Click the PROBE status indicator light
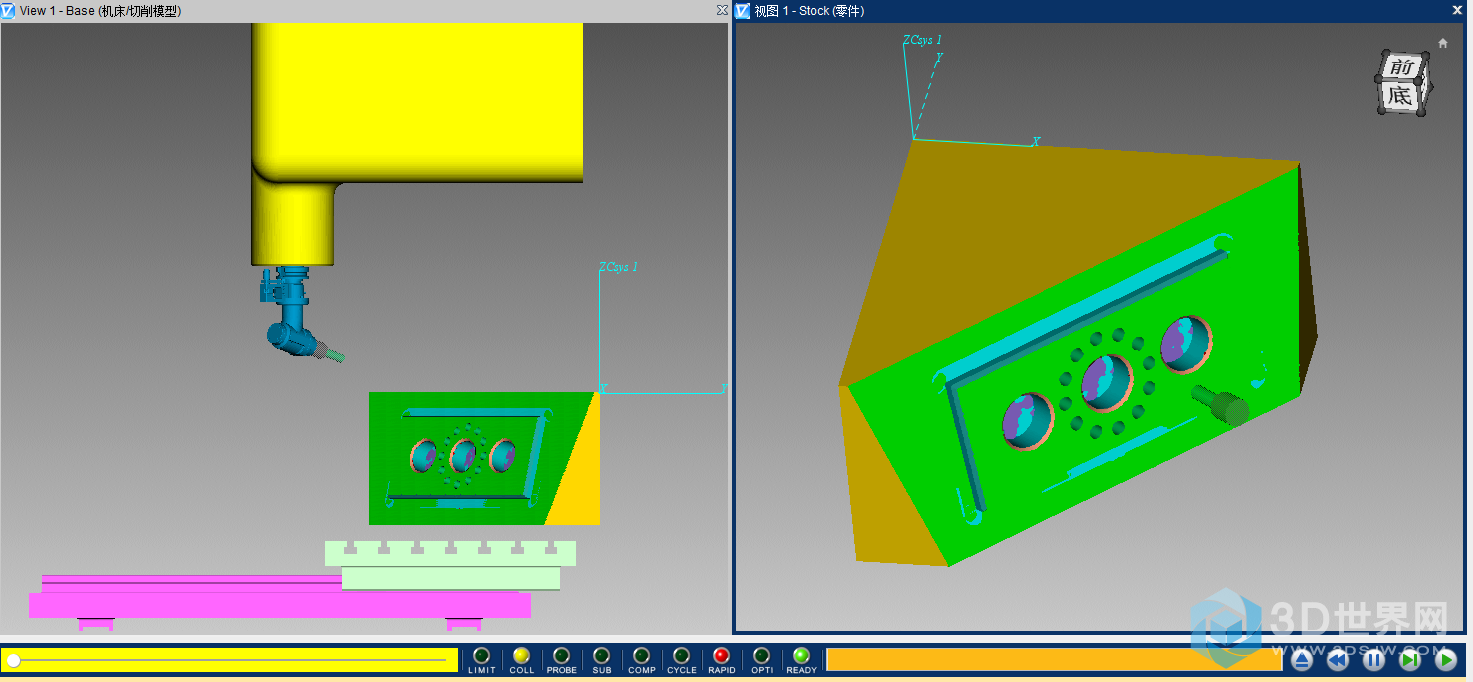This screenshot has height=682, width=1473. click(x=561, y=656)
